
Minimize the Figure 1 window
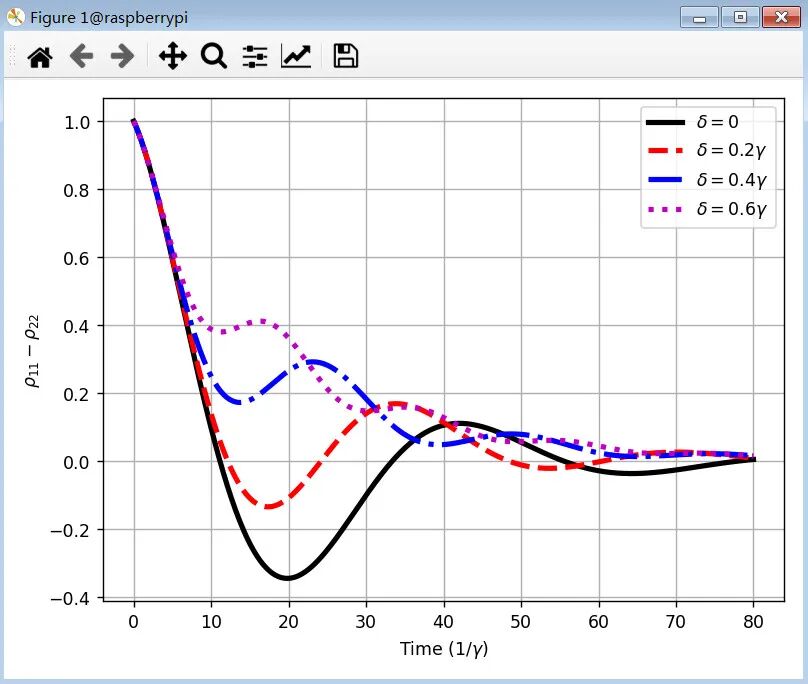tap(699, 17)
